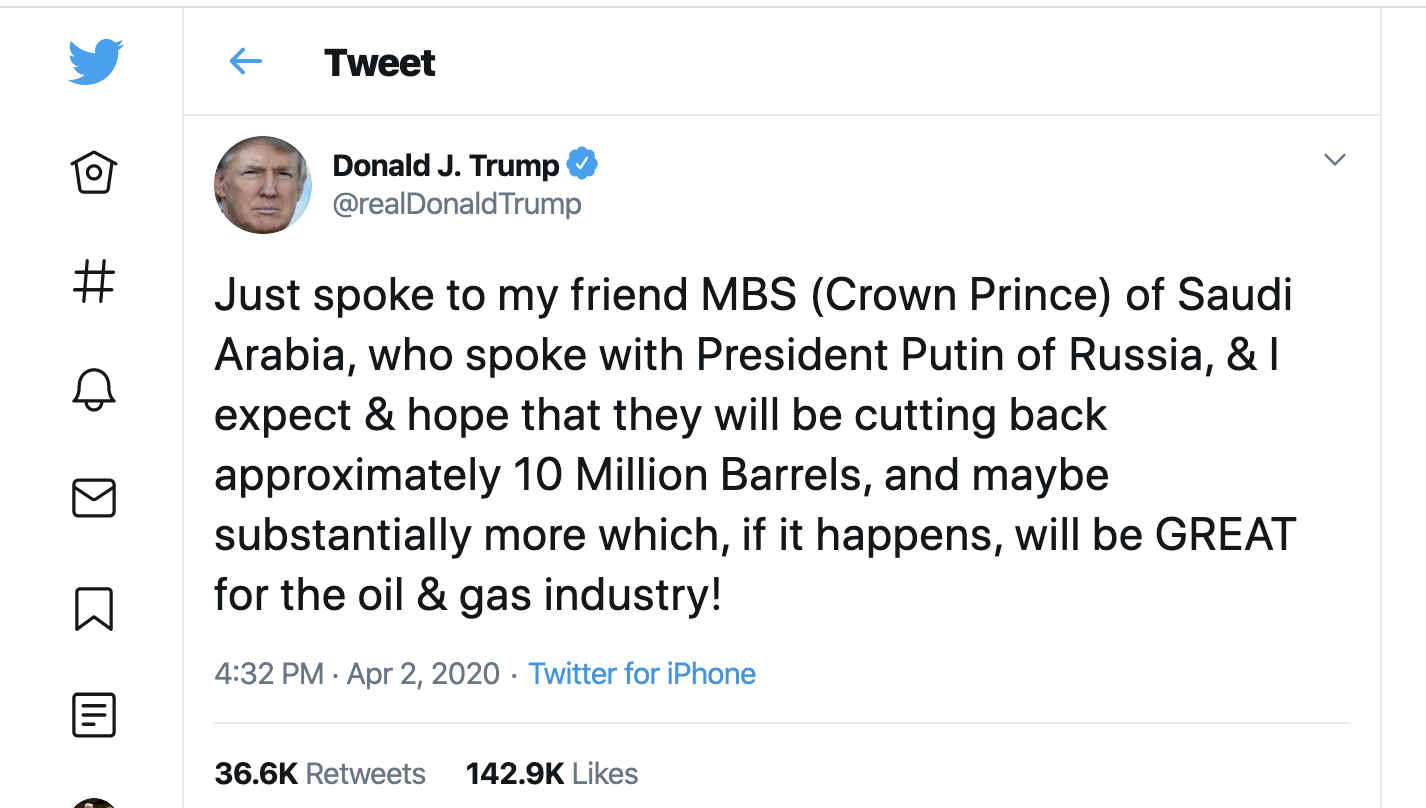Open Messages envelope icon

pyautogui.click(x=94, y=498)
